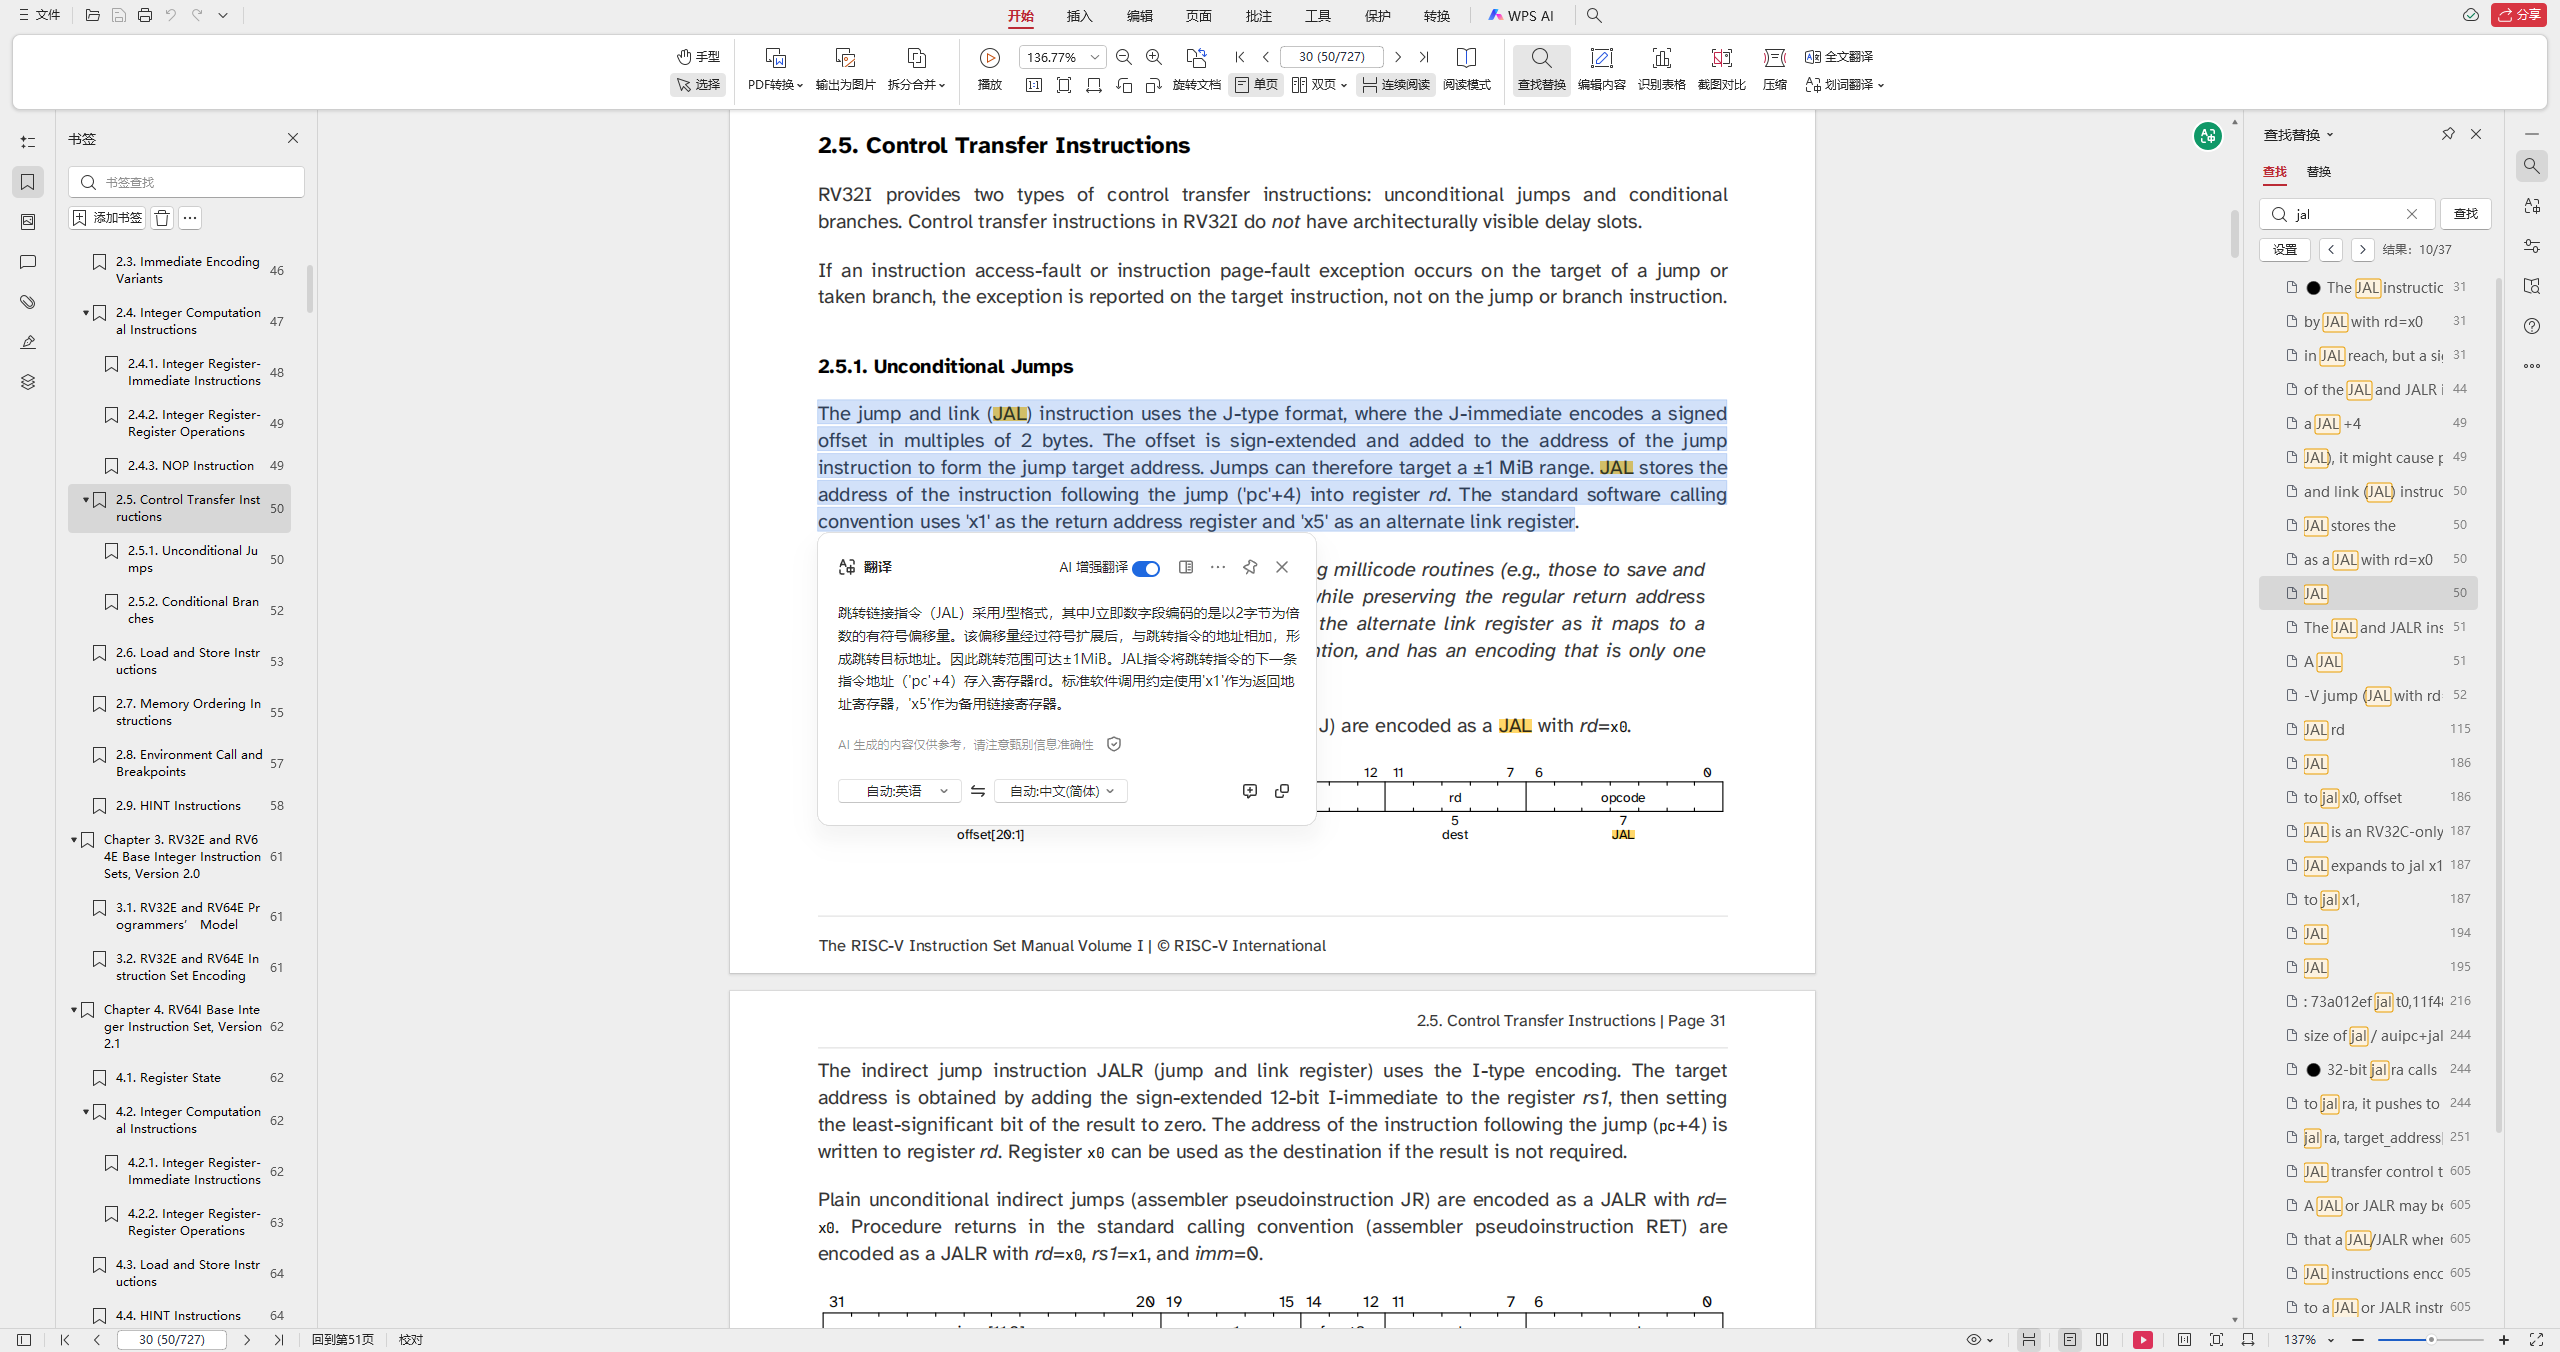Collapse the 2.5 Control Transfer Instructions bookmark

point(86,499)
